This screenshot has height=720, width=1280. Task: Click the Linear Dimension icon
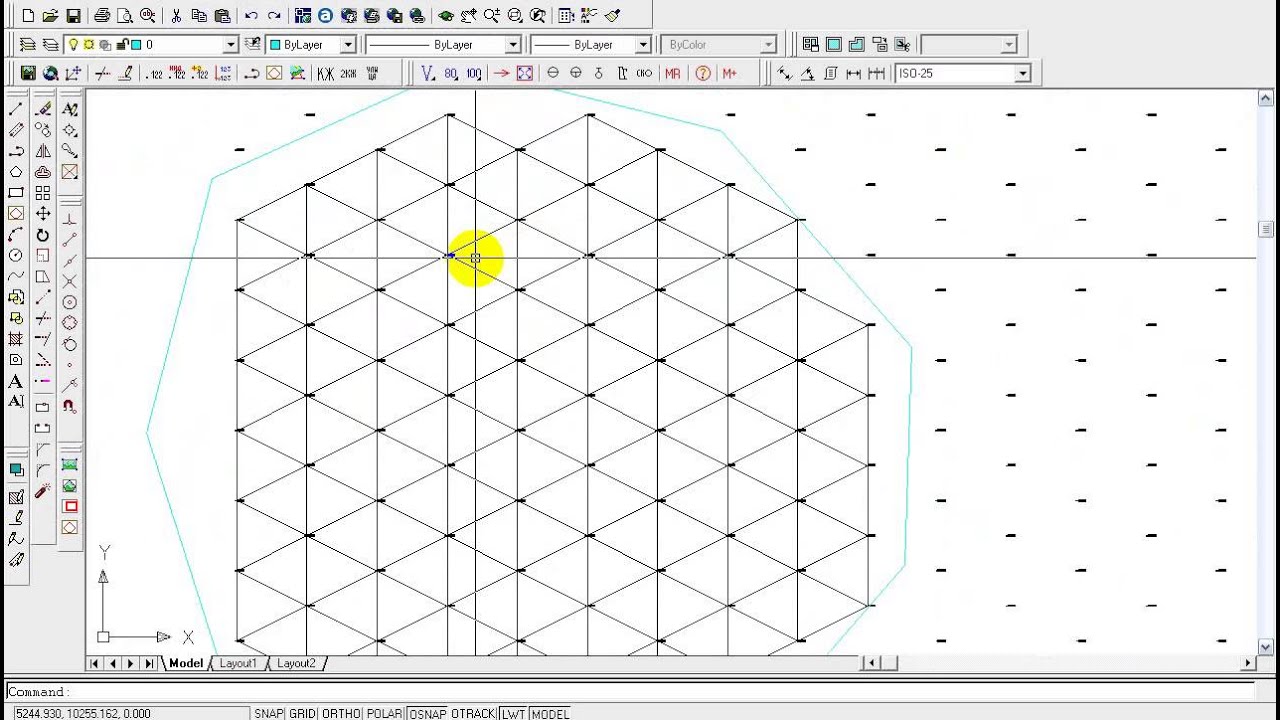point(853,73)
